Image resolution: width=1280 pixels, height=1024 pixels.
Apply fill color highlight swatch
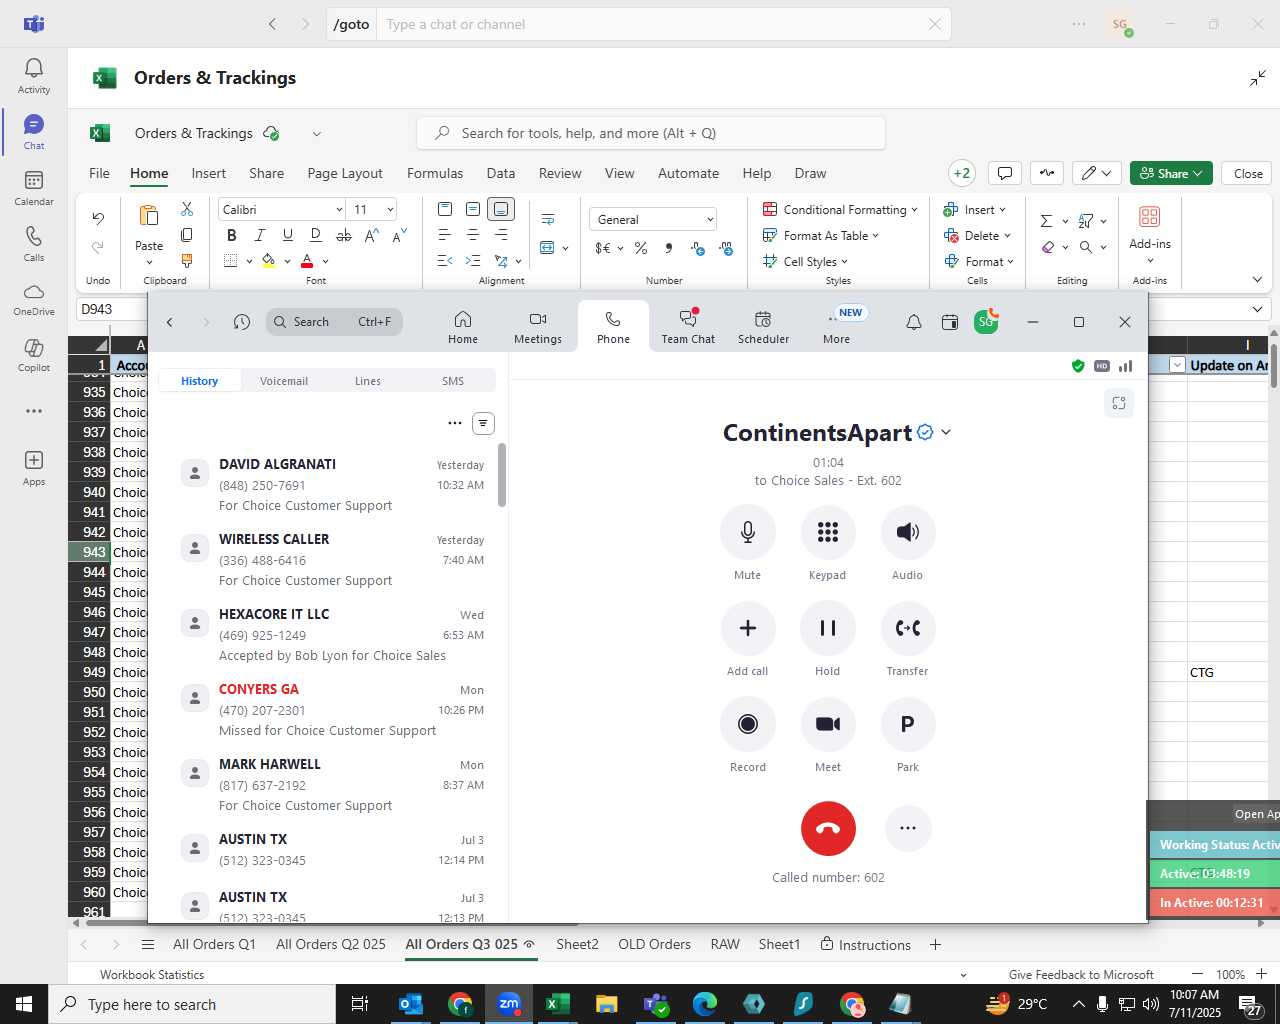268,261
